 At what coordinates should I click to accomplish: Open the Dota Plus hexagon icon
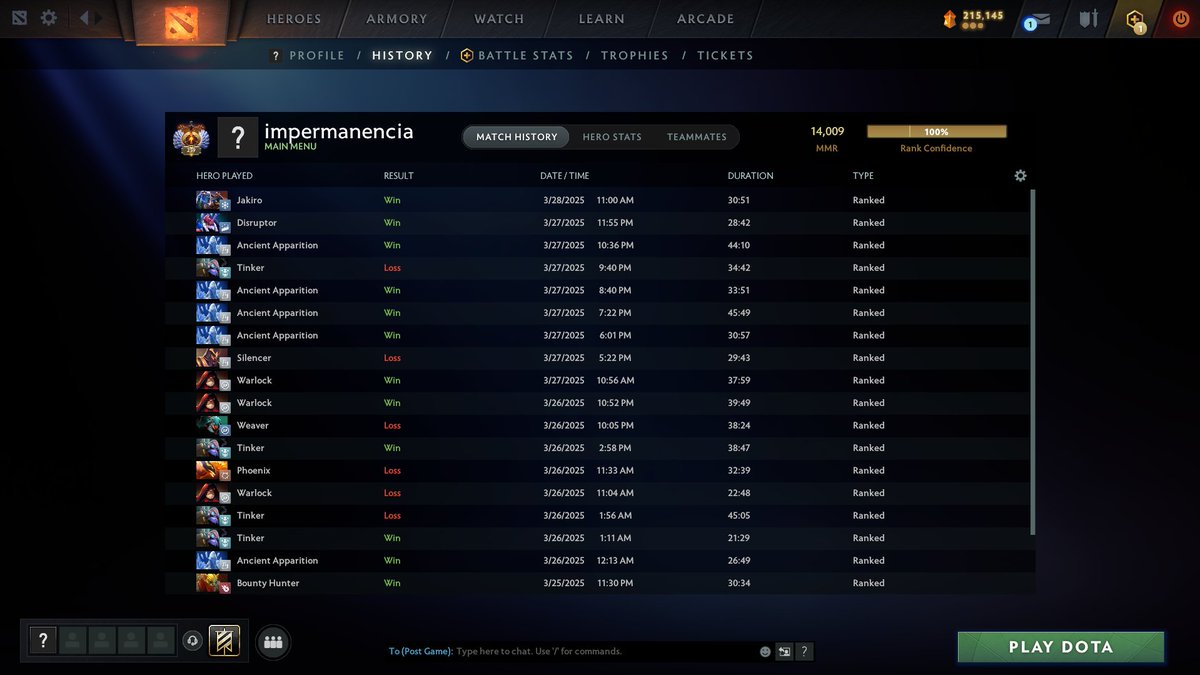click(1134, 20)
